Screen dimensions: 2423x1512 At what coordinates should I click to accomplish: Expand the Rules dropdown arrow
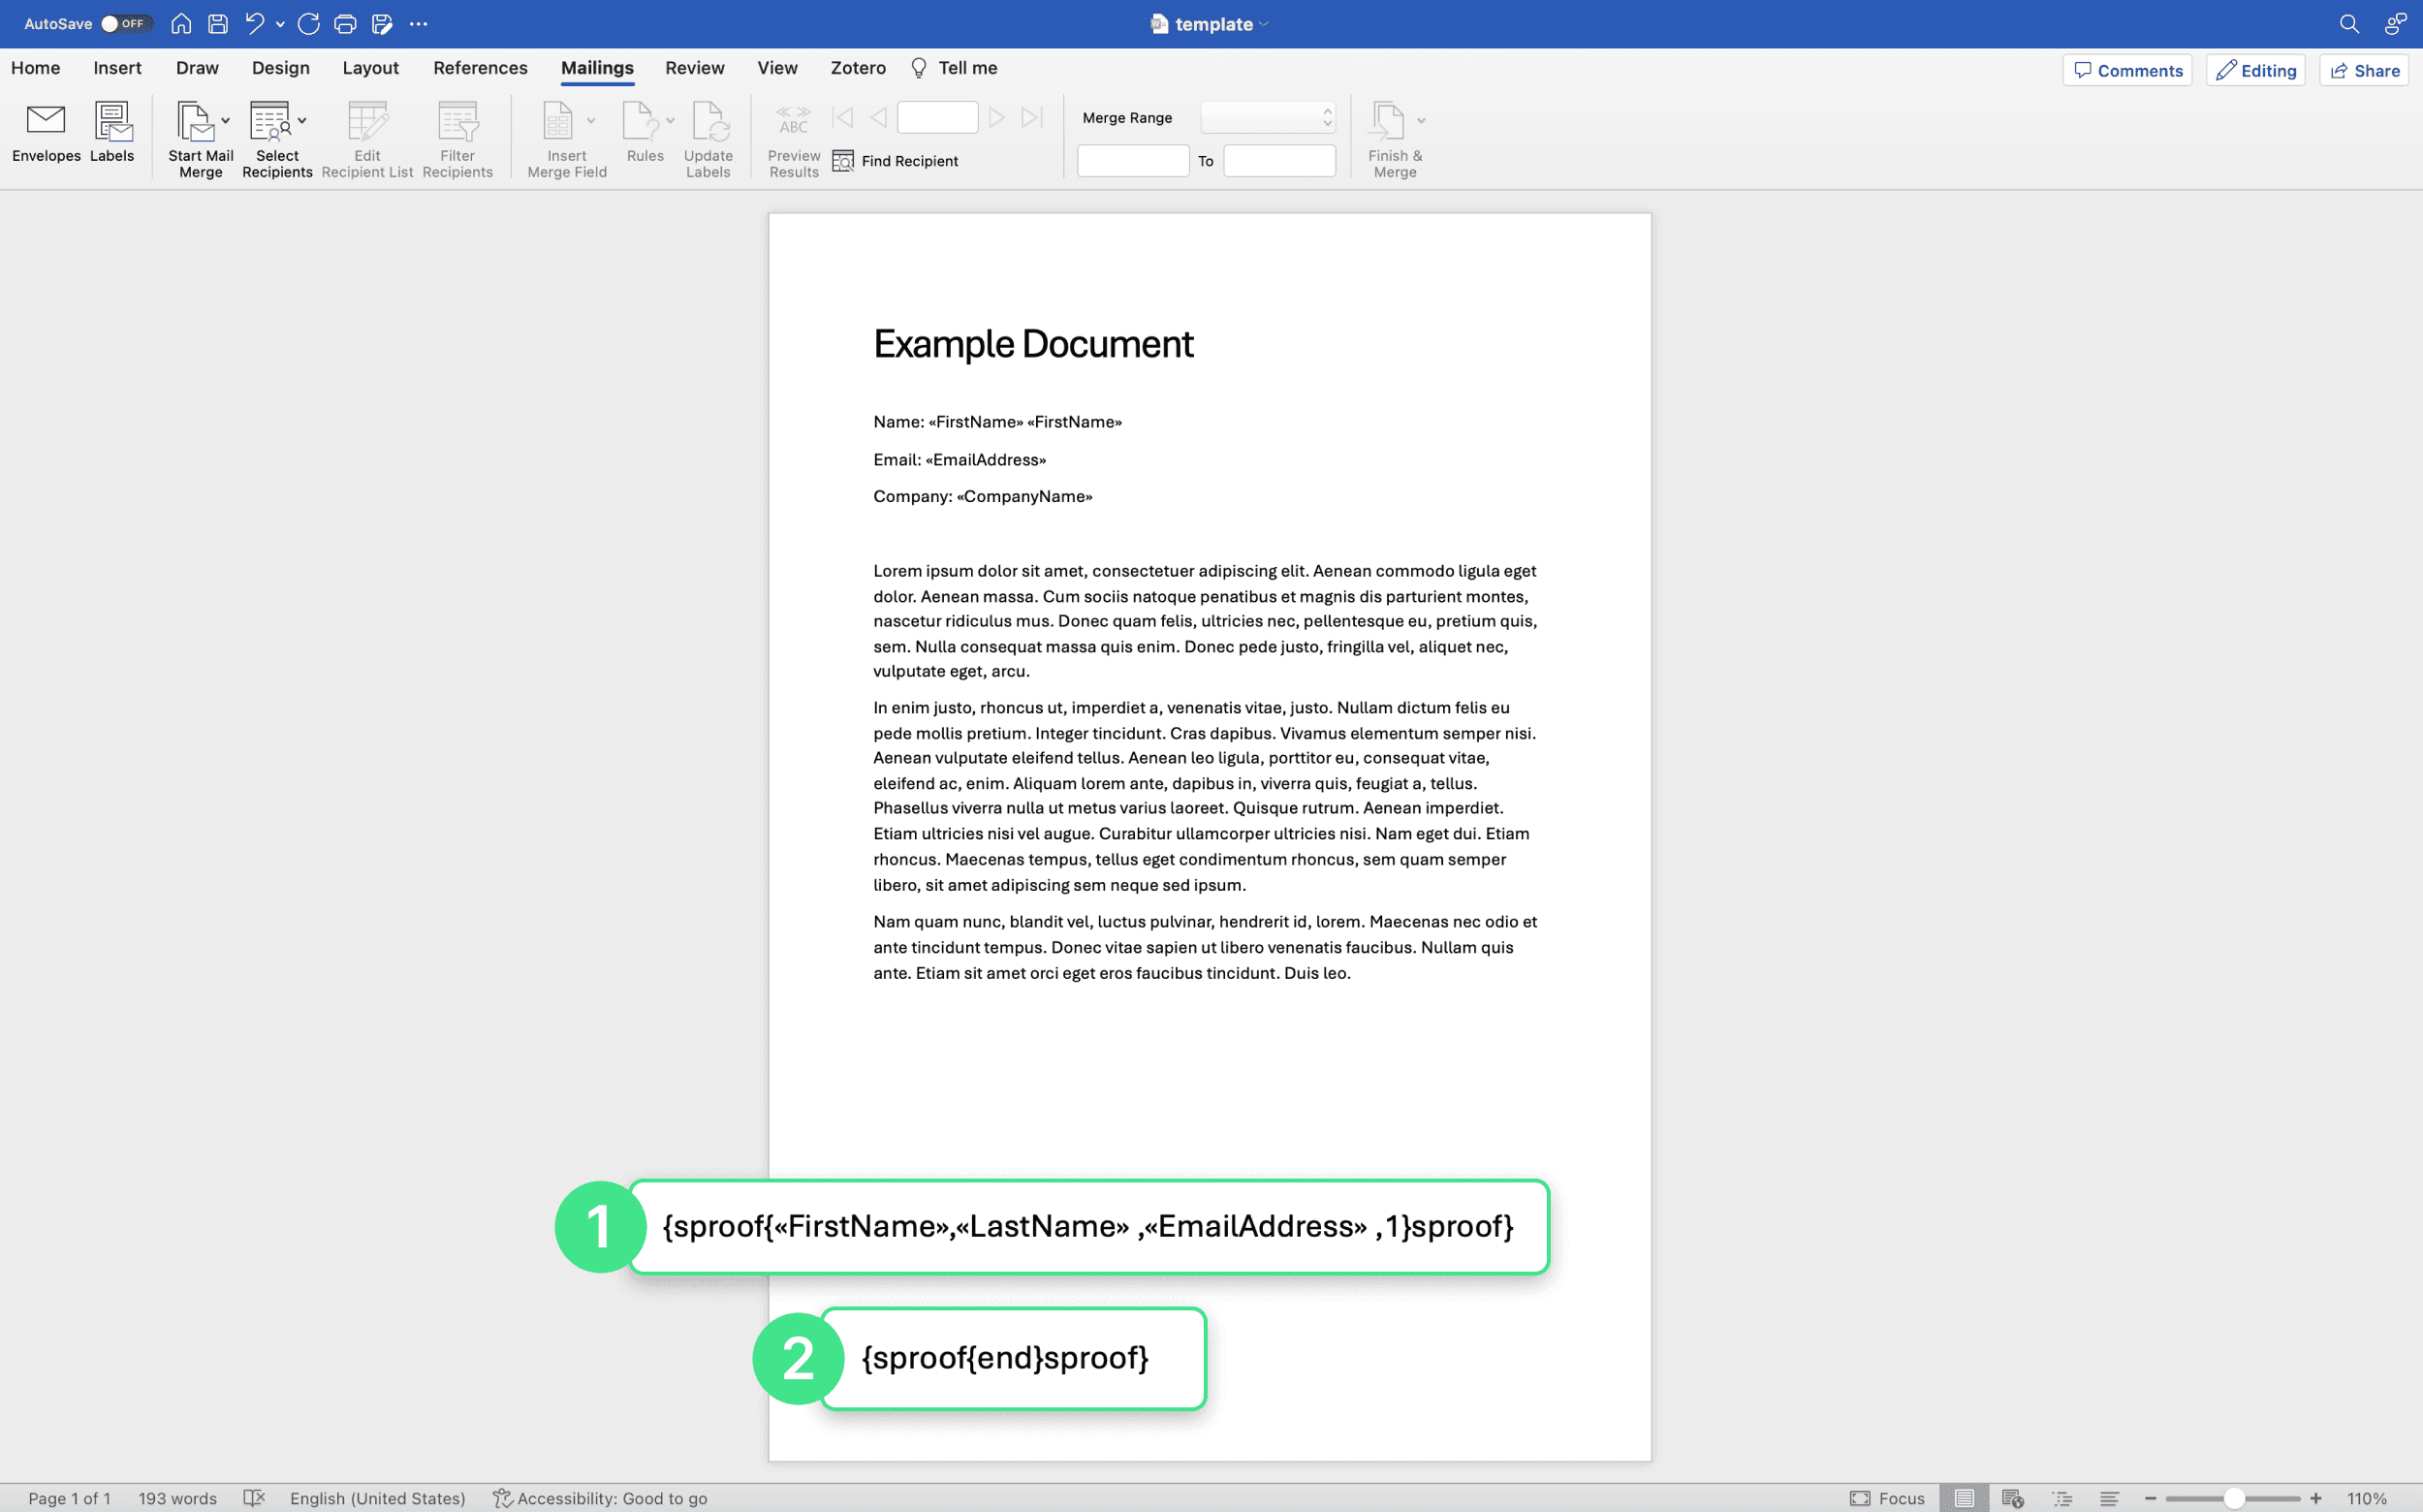[x=670, y=121]
